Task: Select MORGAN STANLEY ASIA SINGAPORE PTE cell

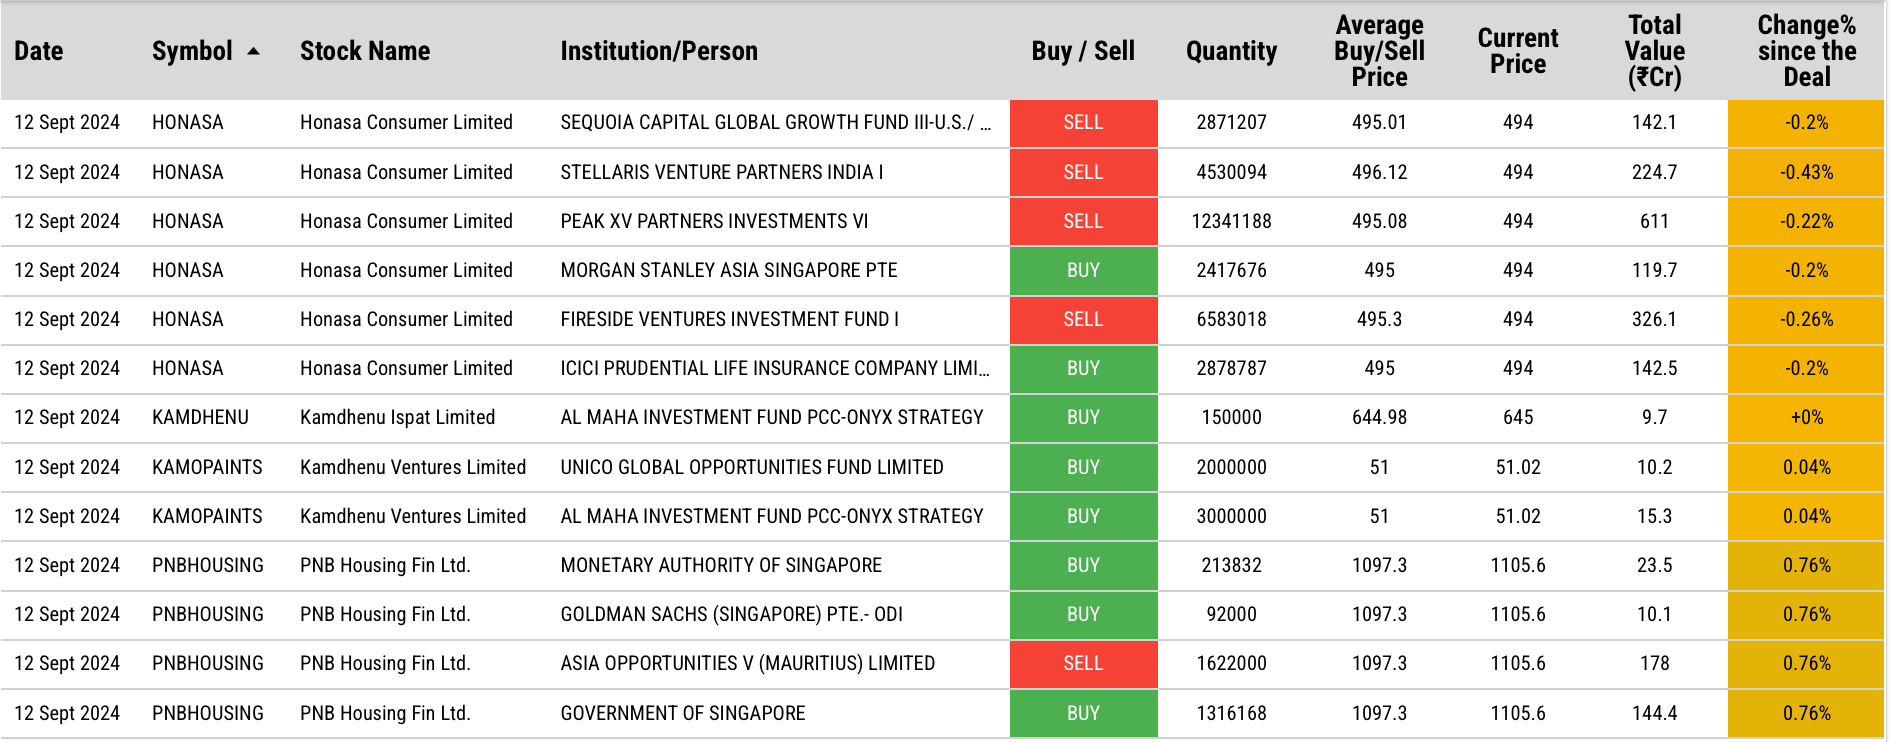Action: tap(729, 270)
